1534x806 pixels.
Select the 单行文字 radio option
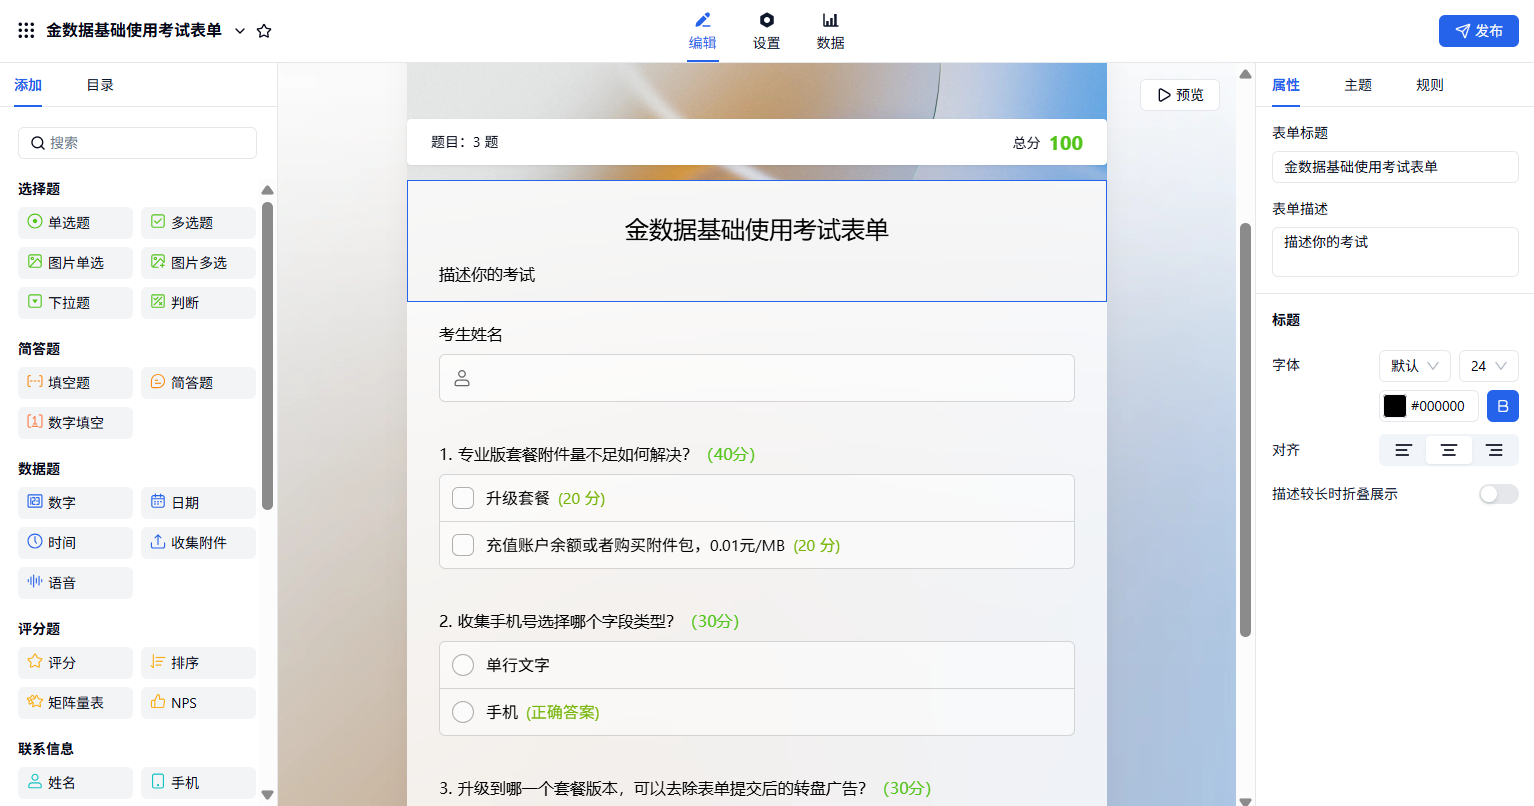pyautogui.click(x=463, y=665)
